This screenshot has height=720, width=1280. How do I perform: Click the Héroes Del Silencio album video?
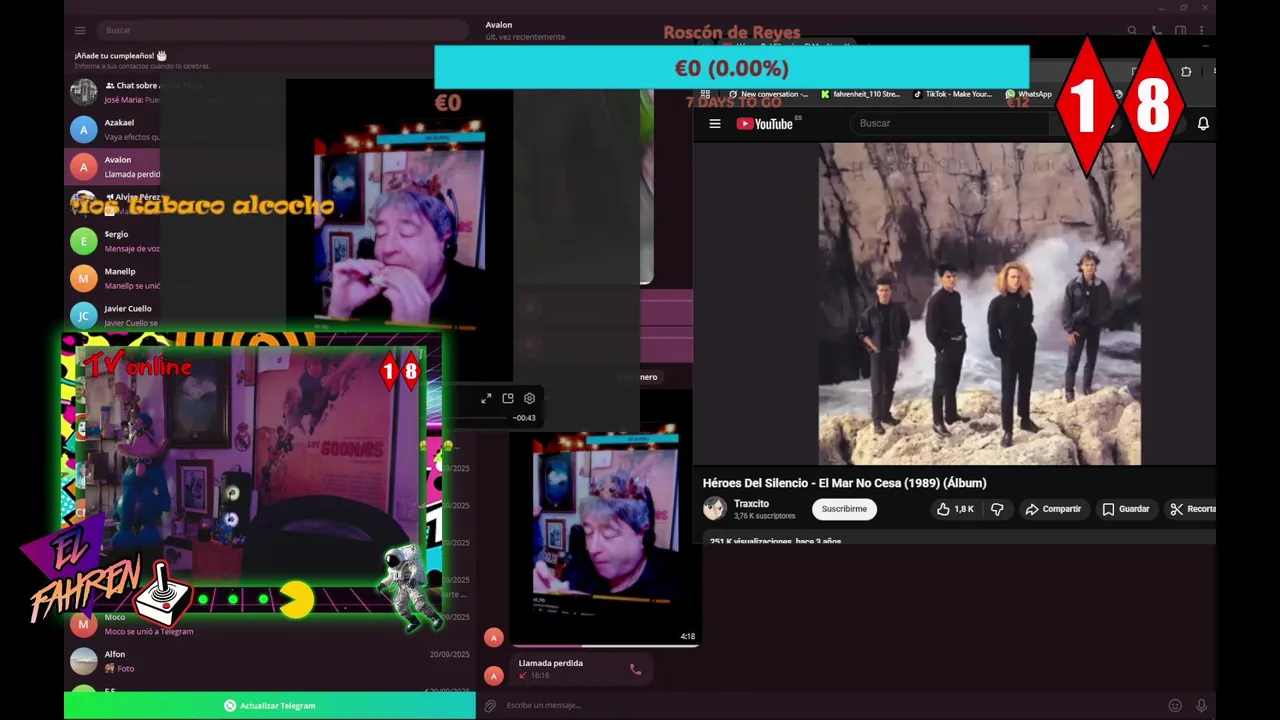tap(979, 303)
